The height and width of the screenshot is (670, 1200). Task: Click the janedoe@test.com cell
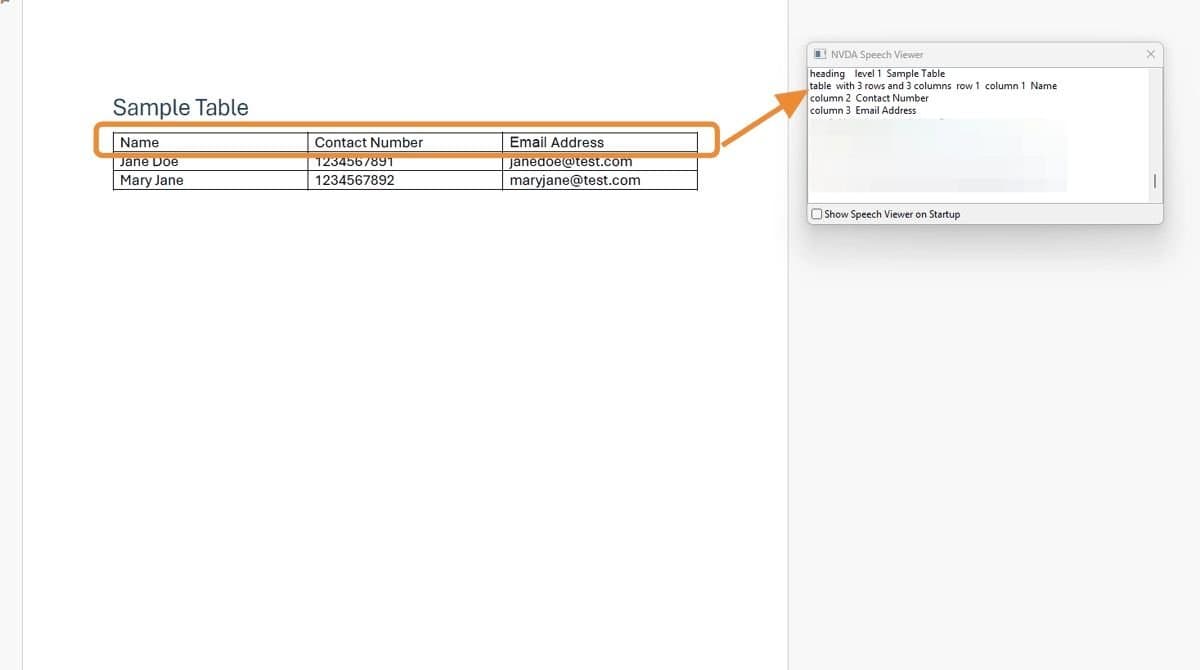point(571,163)
